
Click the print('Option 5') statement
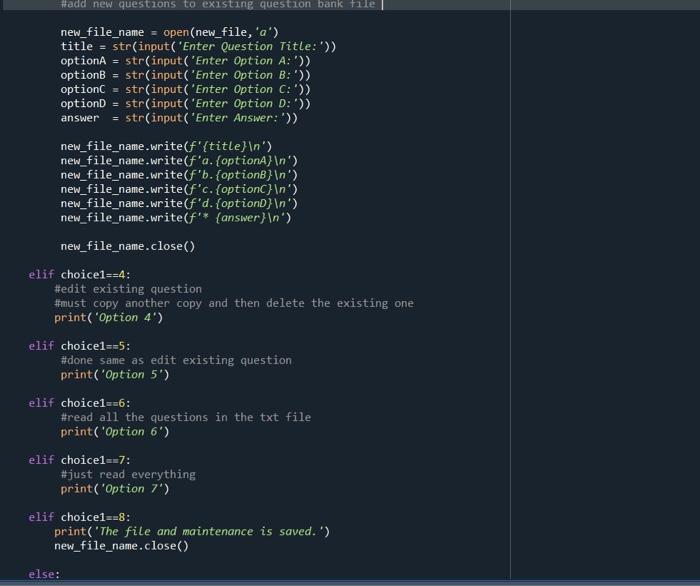[115, 374]
